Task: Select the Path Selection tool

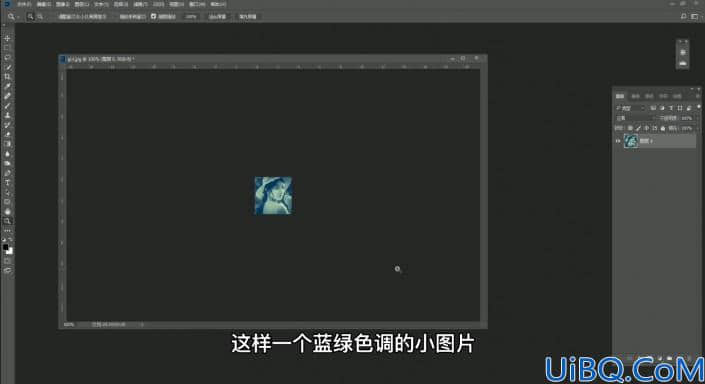Action: click(7, 192)
